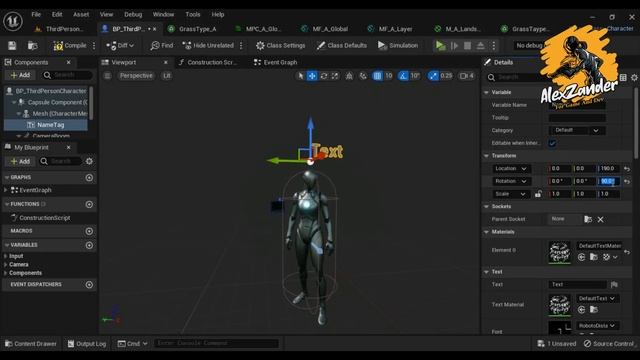Open Class Settings

click(x=280, y=45)
